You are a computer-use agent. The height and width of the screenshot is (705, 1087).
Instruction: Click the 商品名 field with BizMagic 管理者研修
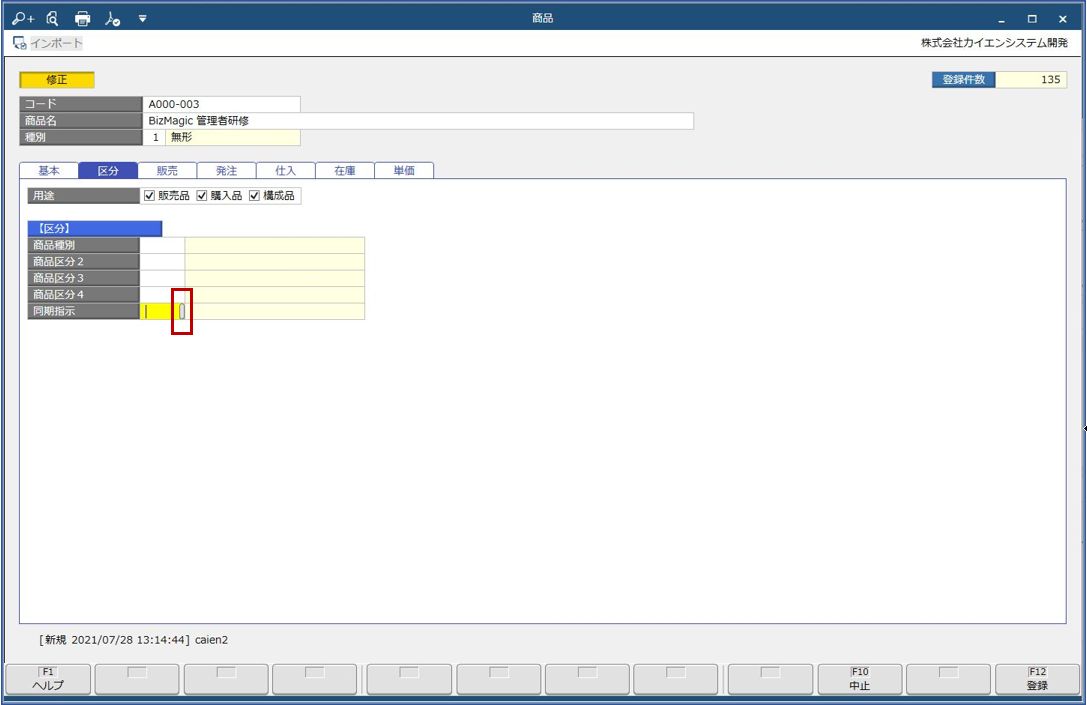(418, 121)
